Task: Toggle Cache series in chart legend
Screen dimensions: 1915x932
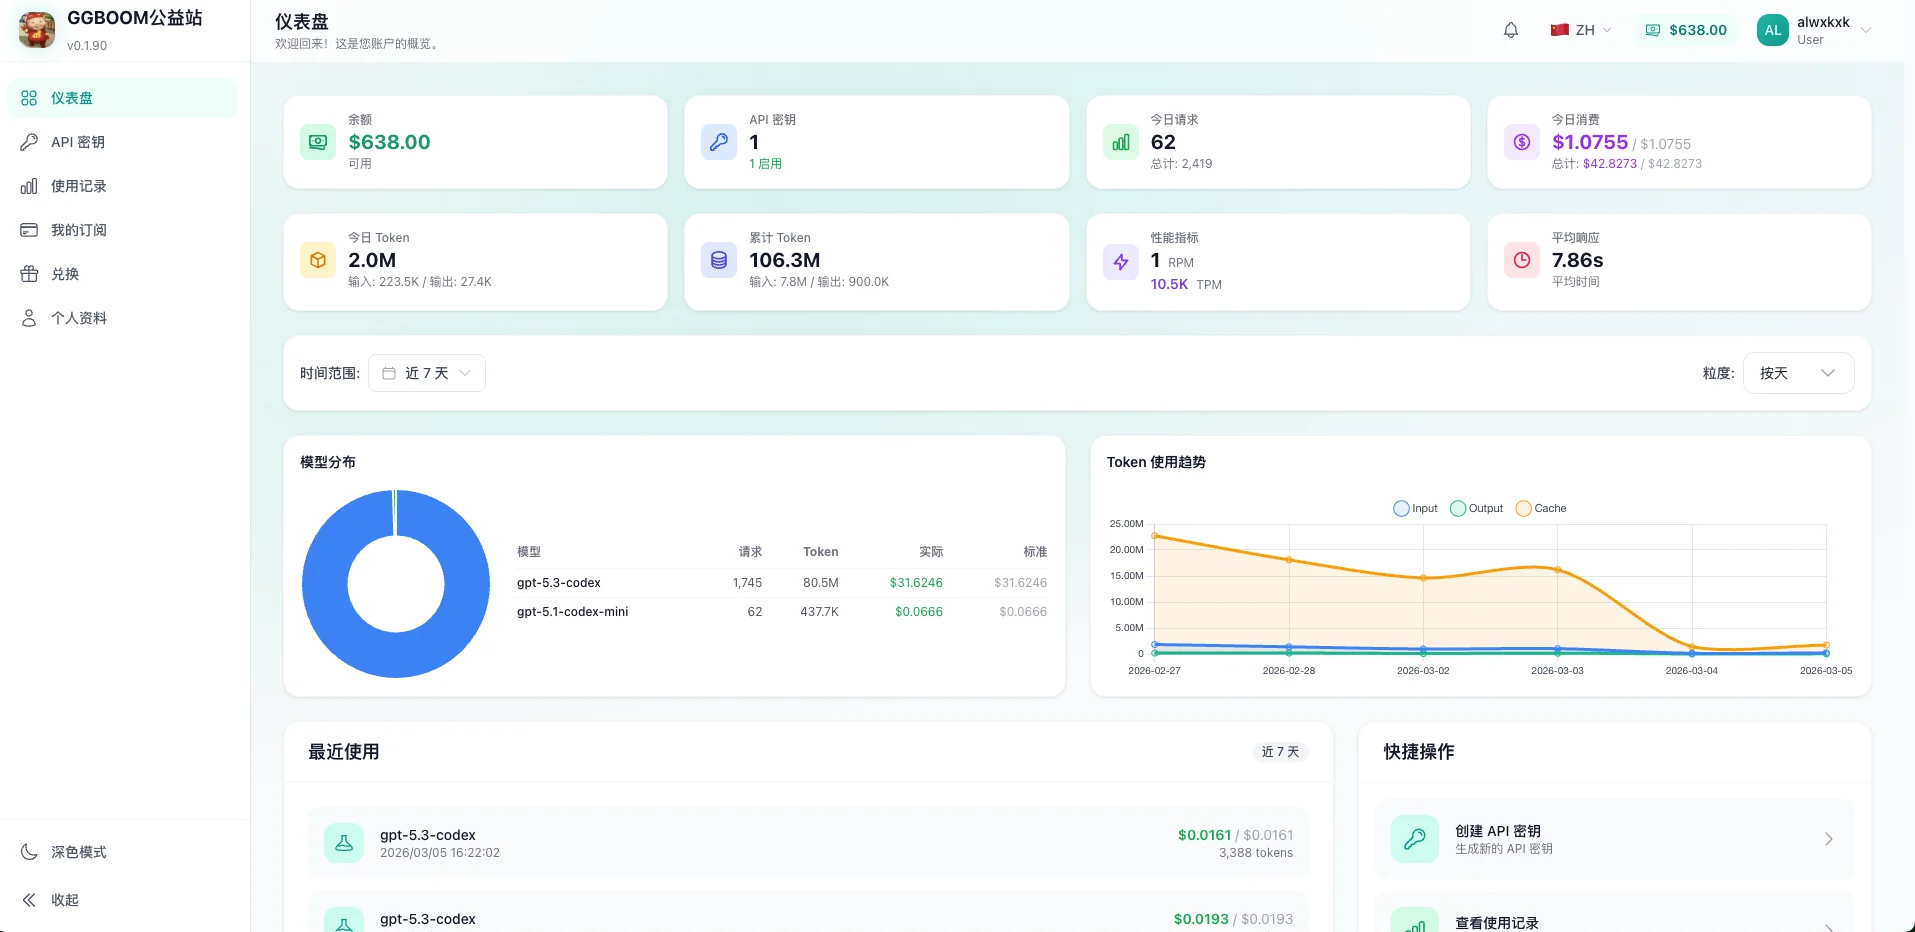Action: click(x=1541, y=508)
